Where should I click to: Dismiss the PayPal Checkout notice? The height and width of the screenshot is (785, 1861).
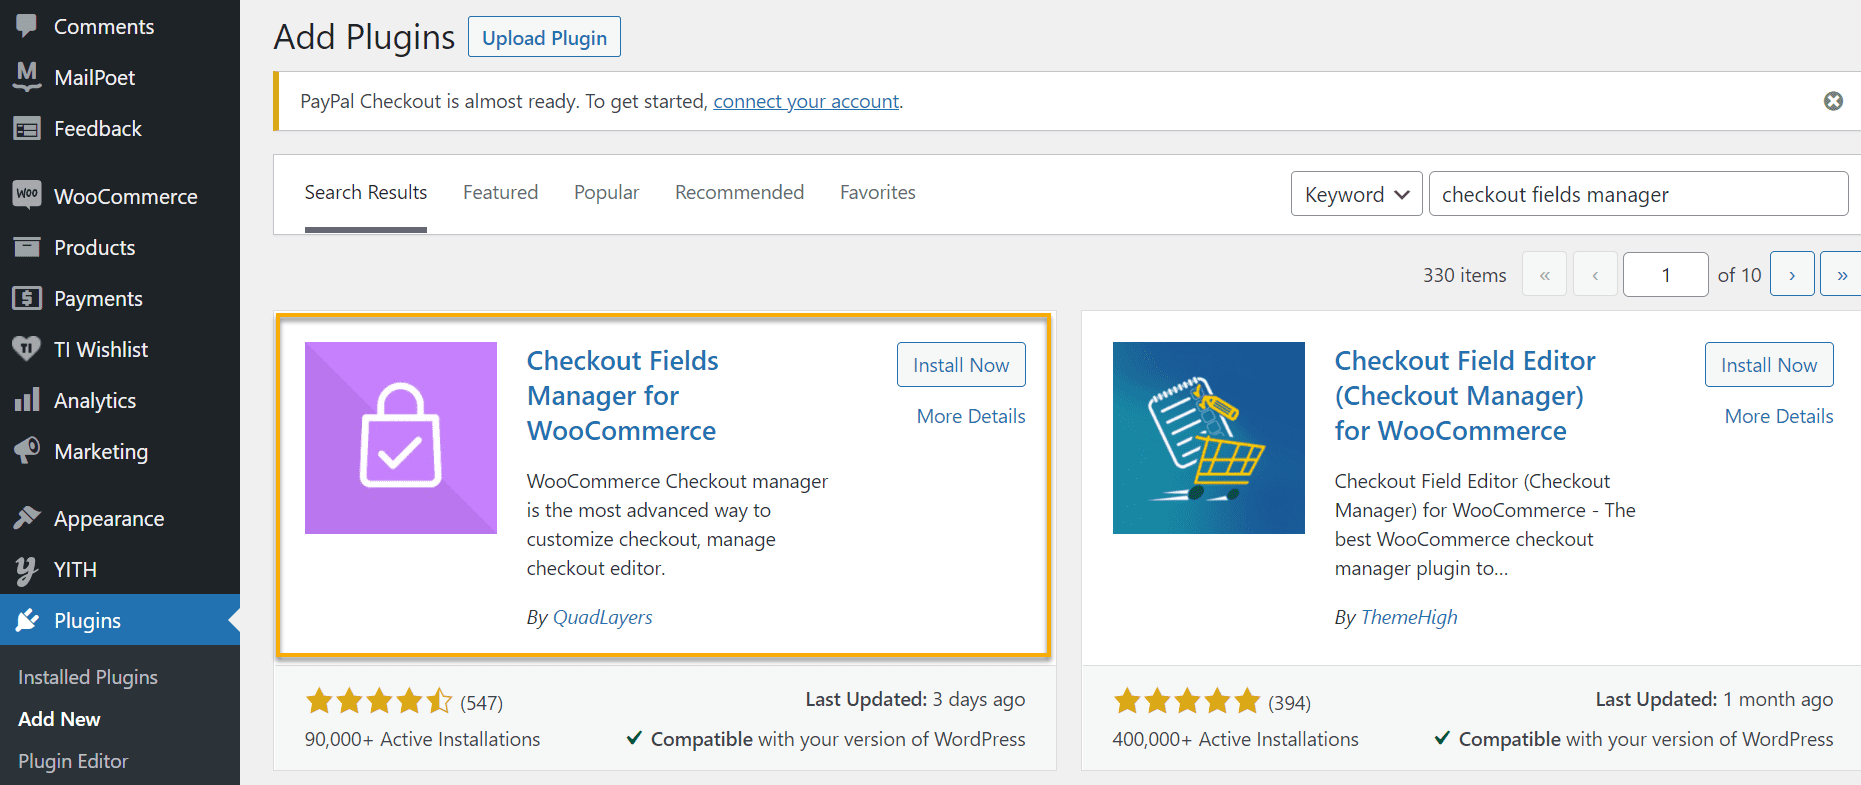click(1833, 101)
